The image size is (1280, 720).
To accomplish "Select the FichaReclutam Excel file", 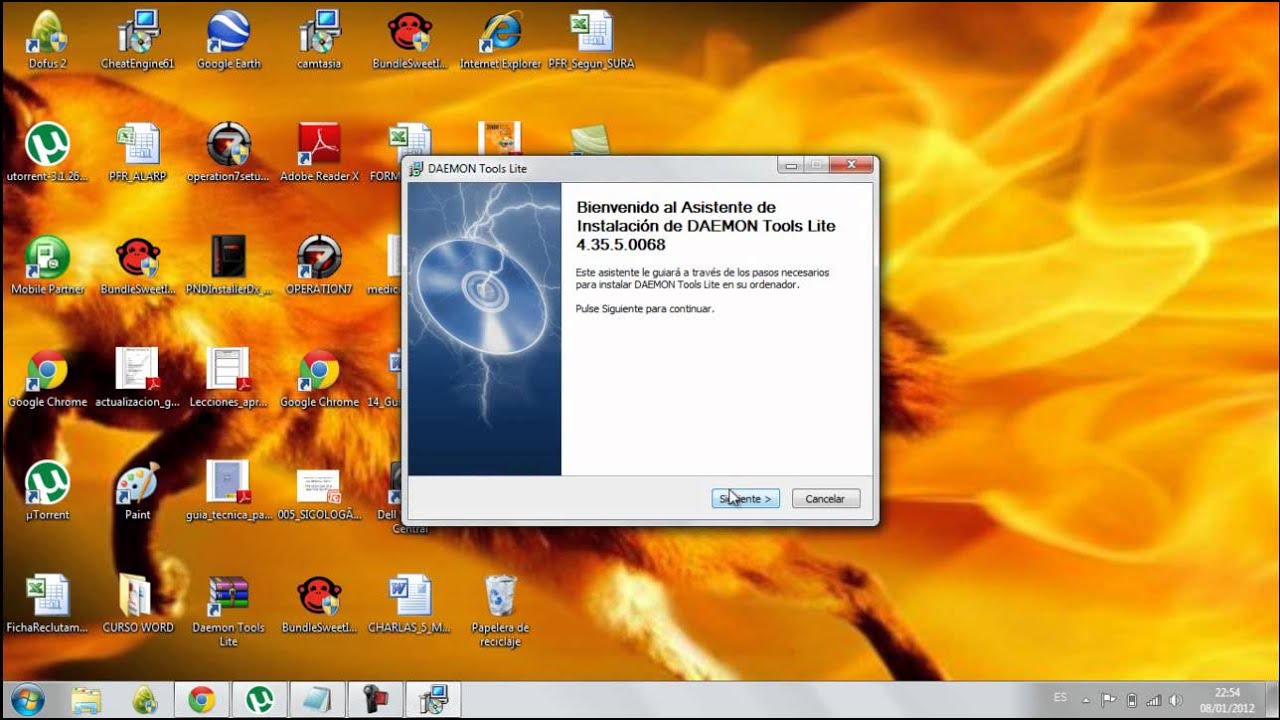I will tap(47, 604).
